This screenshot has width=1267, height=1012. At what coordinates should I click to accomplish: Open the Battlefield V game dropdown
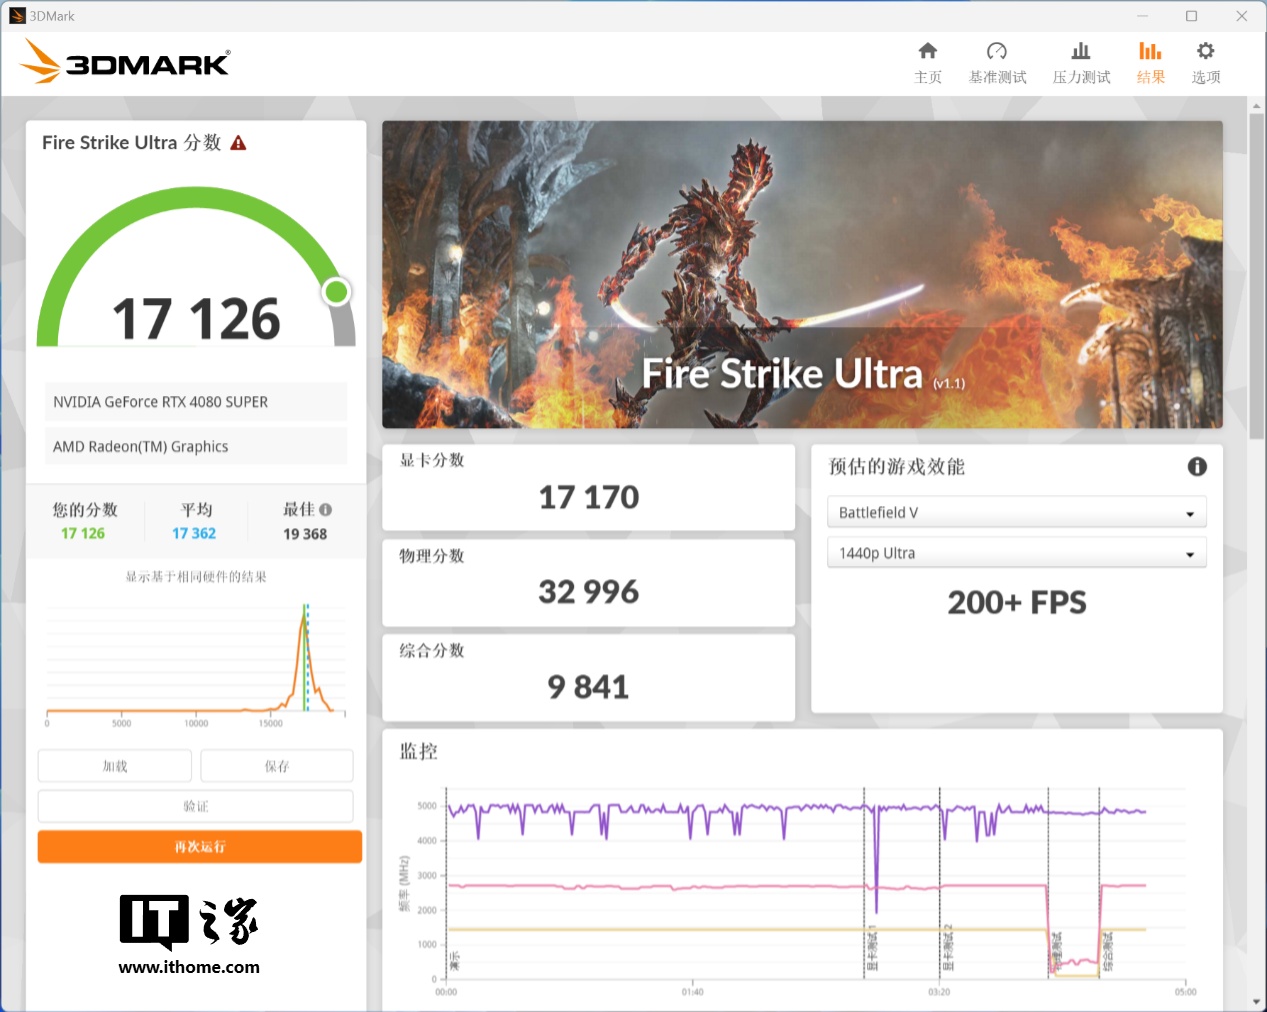click(1016, 512)
